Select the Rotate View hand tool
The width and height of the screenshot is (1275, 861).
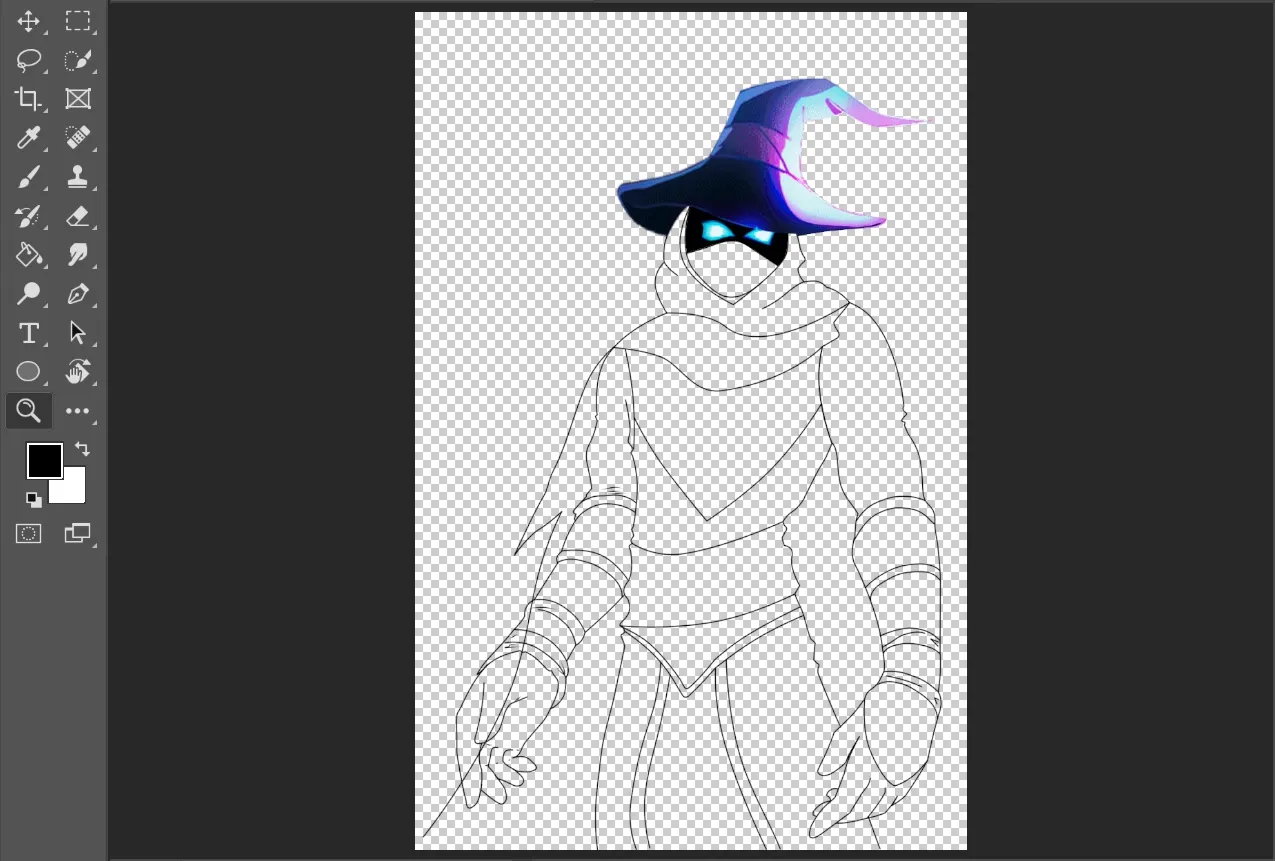77,372
